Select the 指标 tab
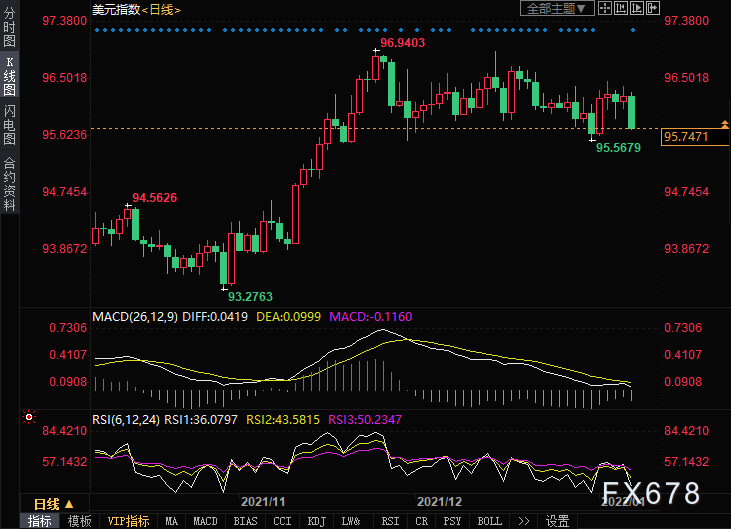Screen dimensions: 731x529 [x=40, y=521]
